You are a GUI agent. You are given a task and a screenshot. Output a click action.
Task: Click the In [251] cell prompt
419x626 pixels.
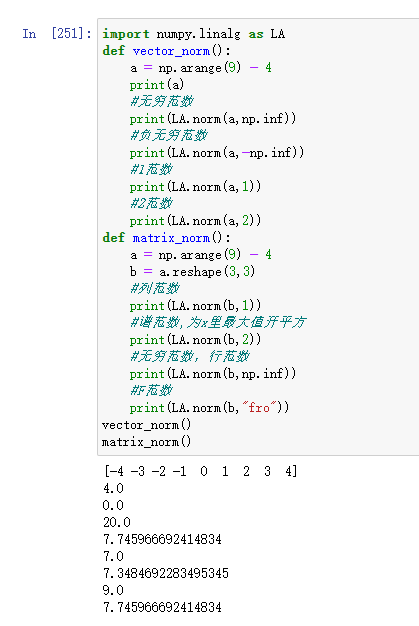click(x=57, y=34)
